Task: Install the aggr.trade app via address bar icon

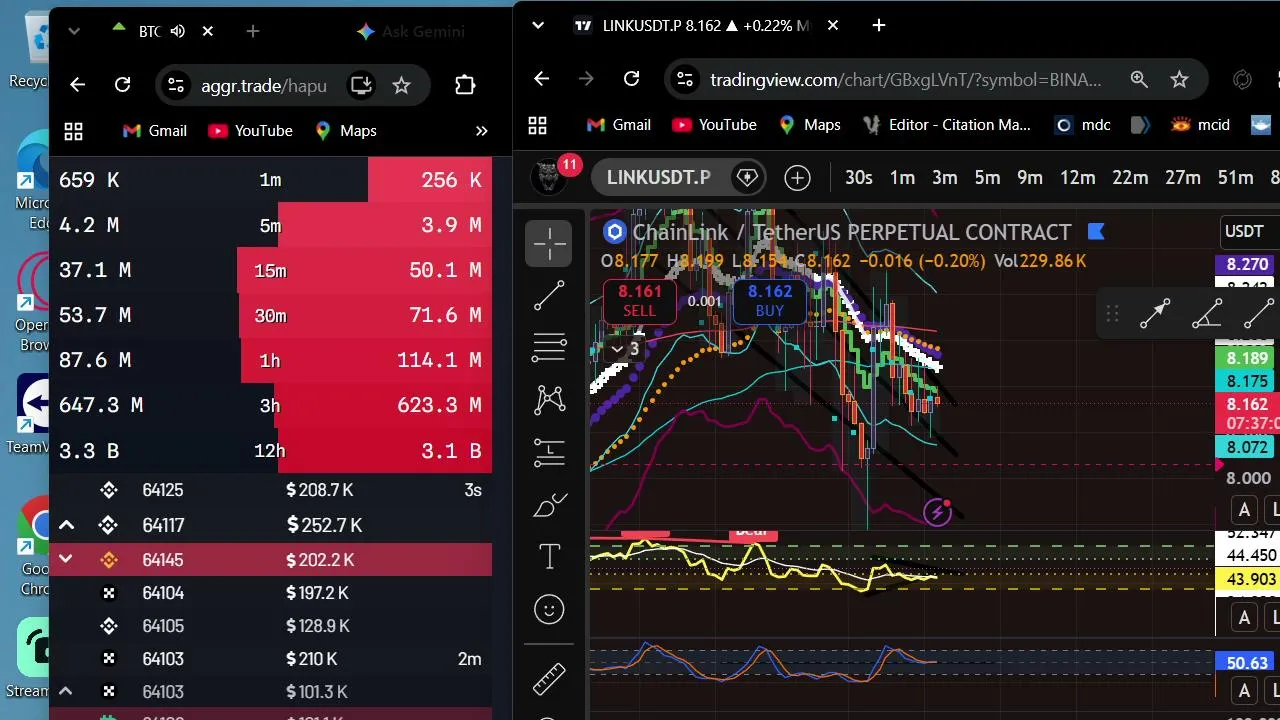Action: pyautogui.click(x=360, y=85)
